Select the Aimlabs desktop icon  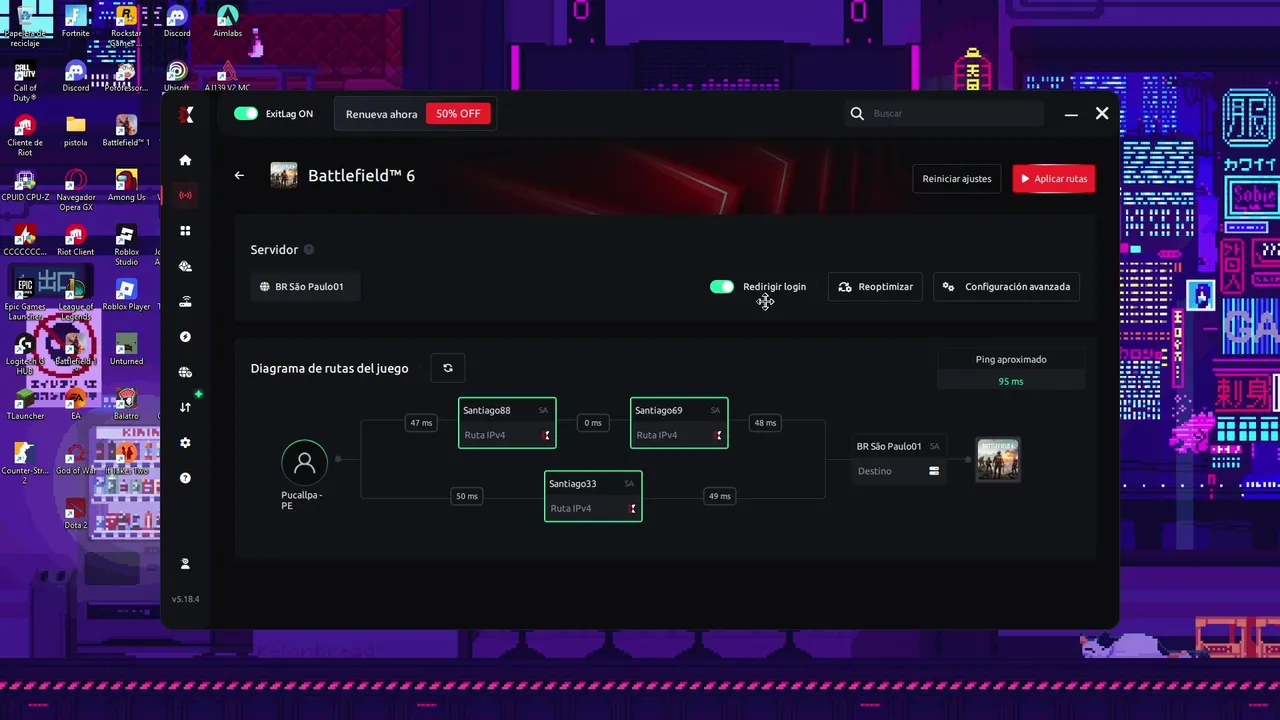[227, 21]
